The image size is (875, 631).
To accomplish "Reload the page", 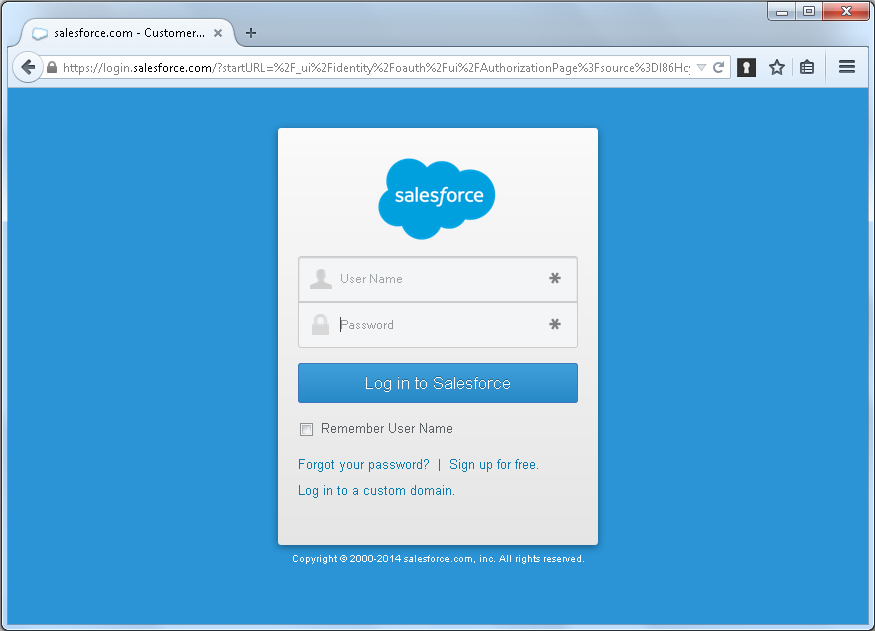I will pyautogui.click(x=718, y=66).
